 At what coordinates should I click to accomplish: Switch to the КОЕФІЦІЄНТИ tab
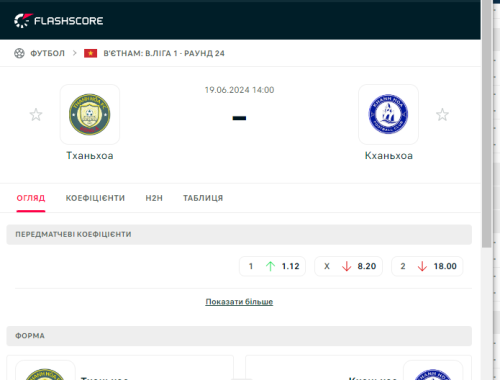click(95, 198)
